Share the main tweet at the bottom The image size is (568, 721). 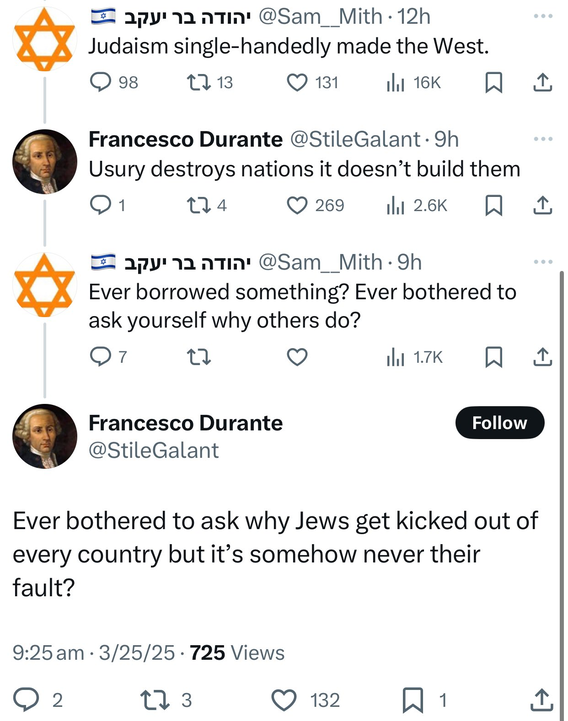[542, 700]
